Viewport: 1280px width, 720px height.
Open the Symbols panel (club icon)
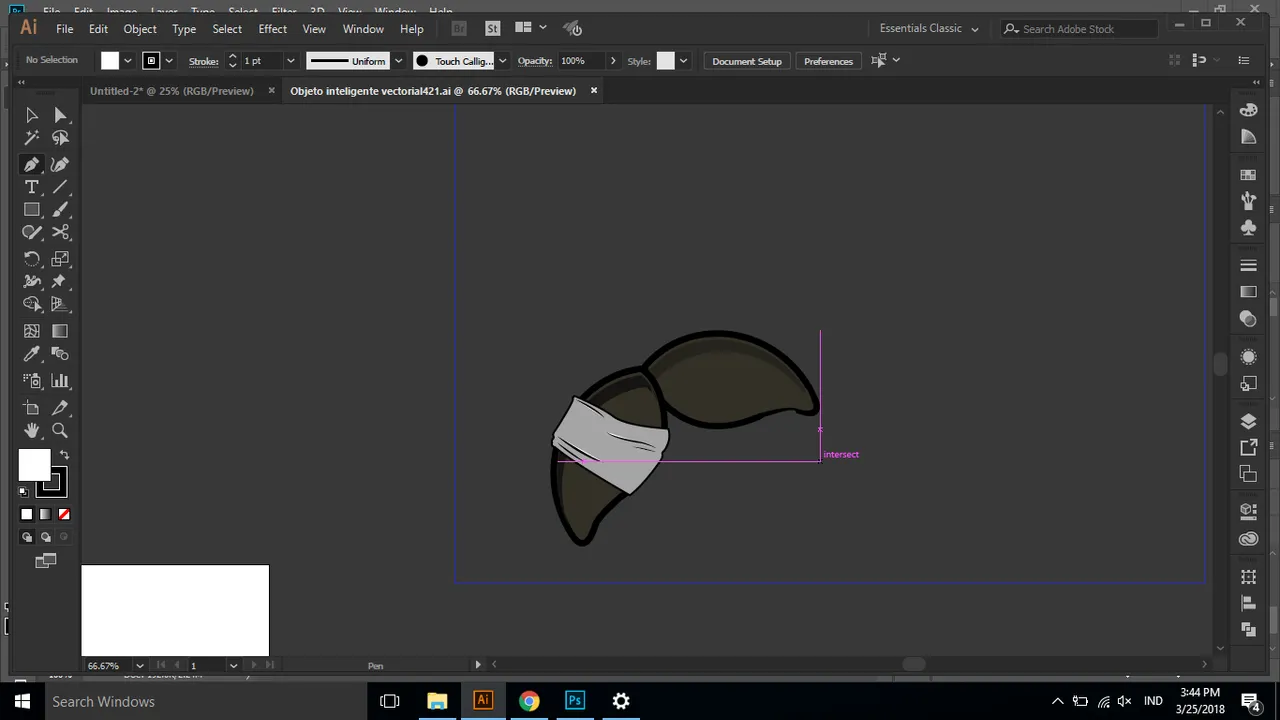pos(1248,228)
